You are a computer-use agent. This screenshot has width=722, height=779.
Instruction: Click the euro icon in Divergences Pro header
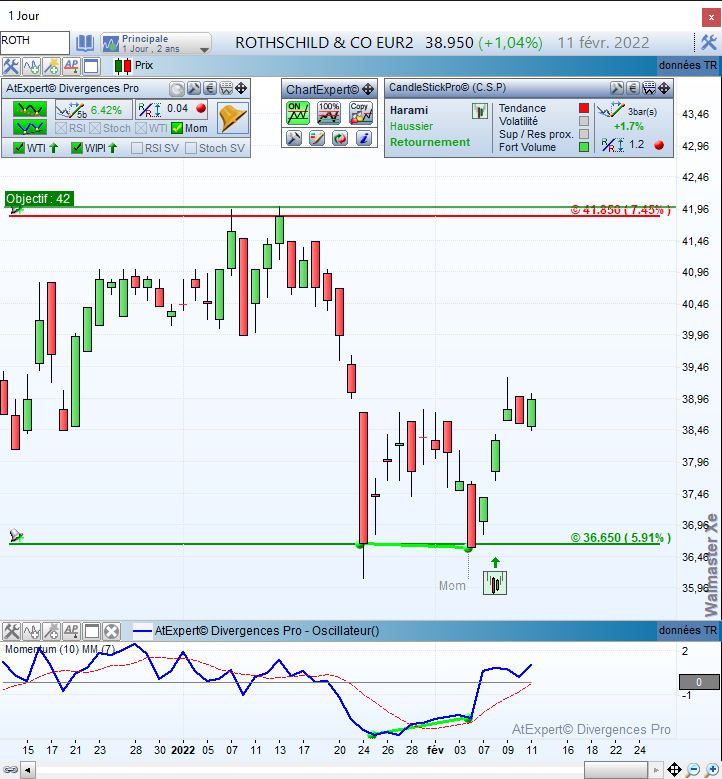click(210, 88)
